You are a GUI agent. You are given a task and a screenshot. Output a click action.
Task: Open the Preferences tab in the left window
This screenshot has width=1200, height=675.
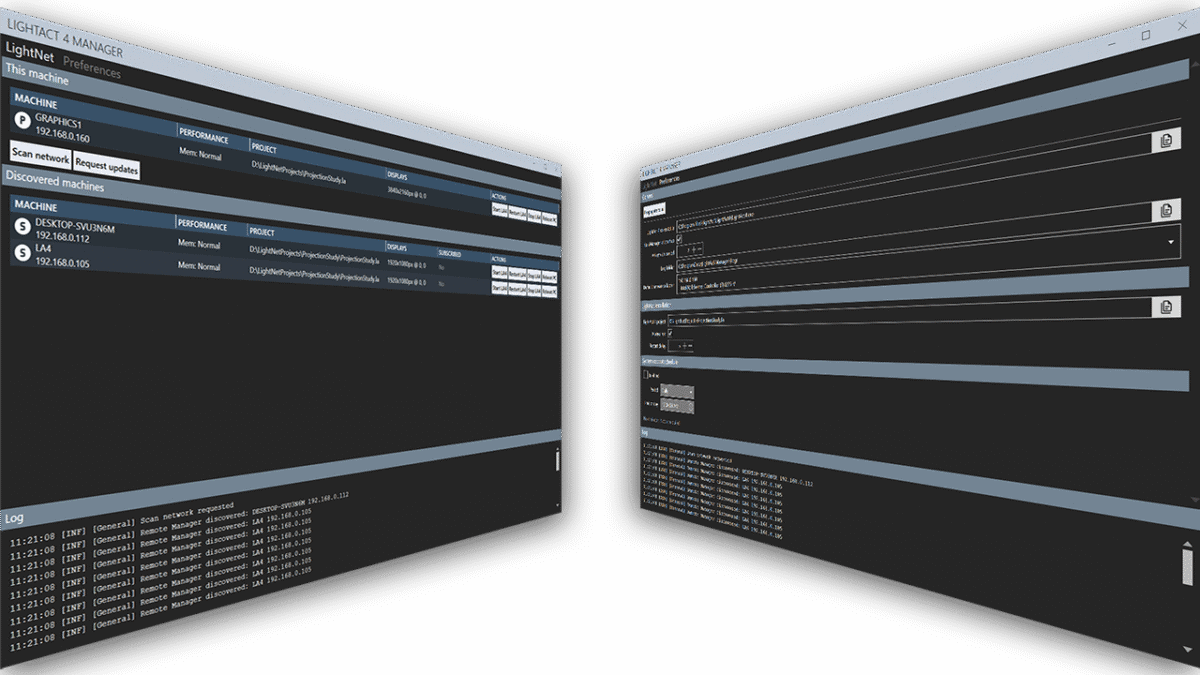[x=92, y=71]
